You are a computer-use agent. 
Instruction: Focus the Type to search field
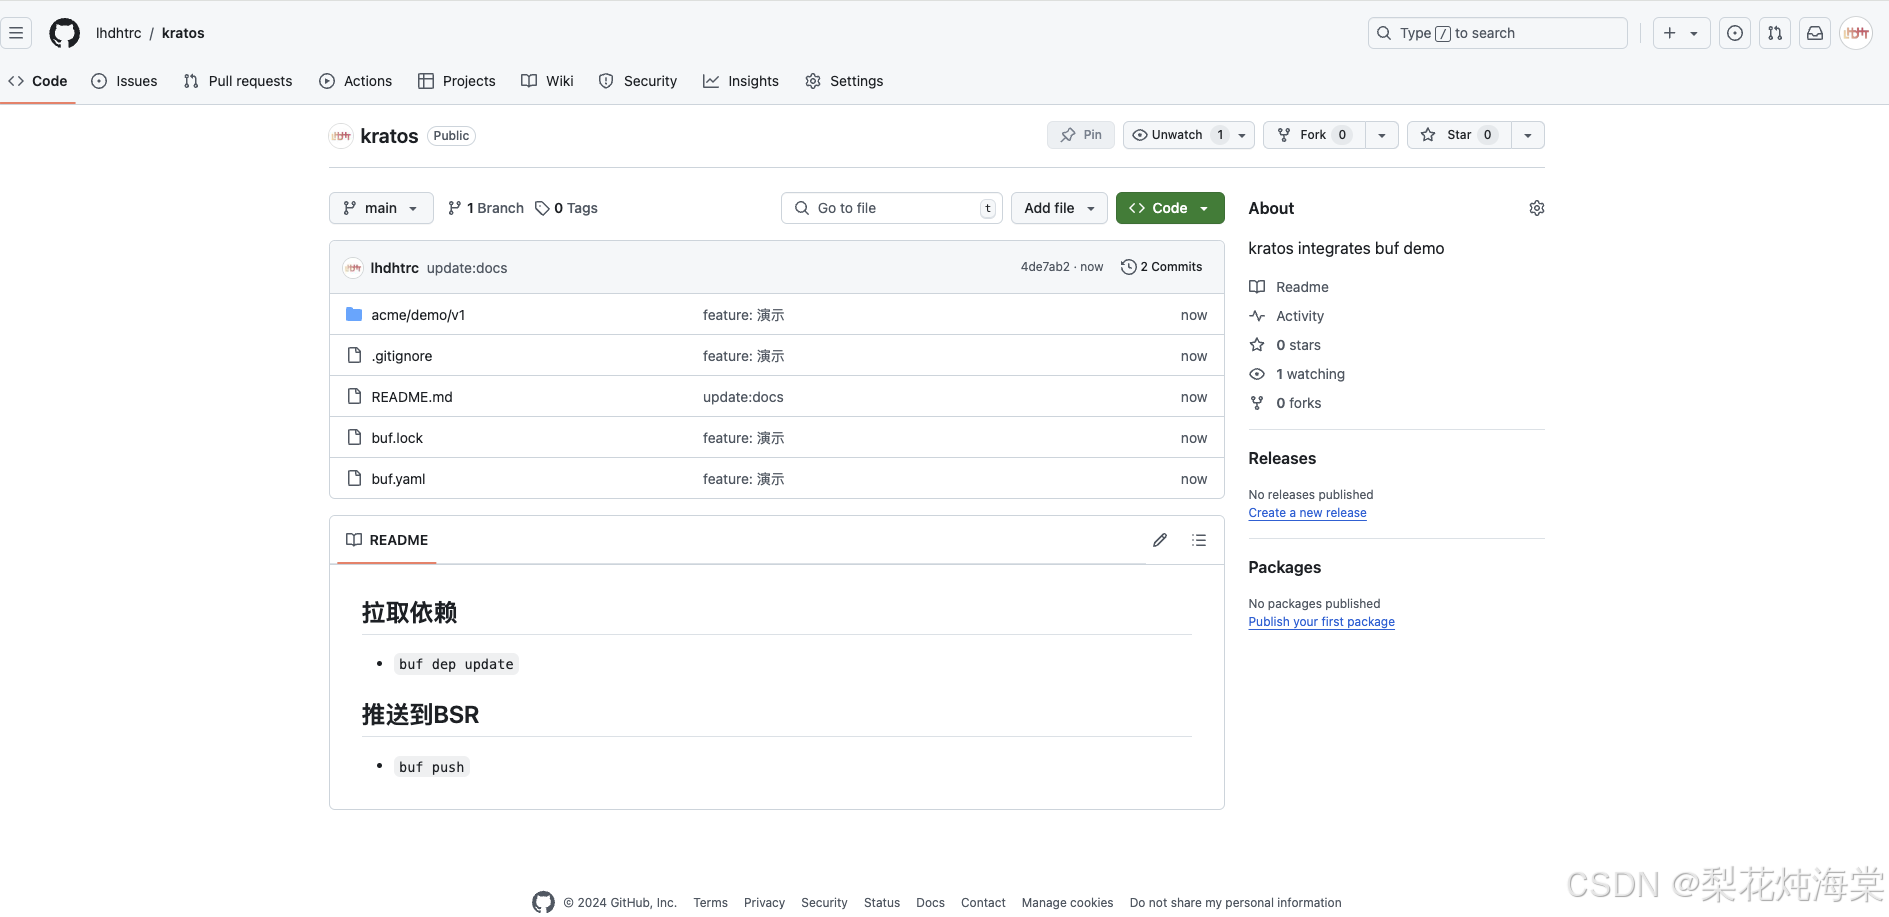coord(1497,33)
